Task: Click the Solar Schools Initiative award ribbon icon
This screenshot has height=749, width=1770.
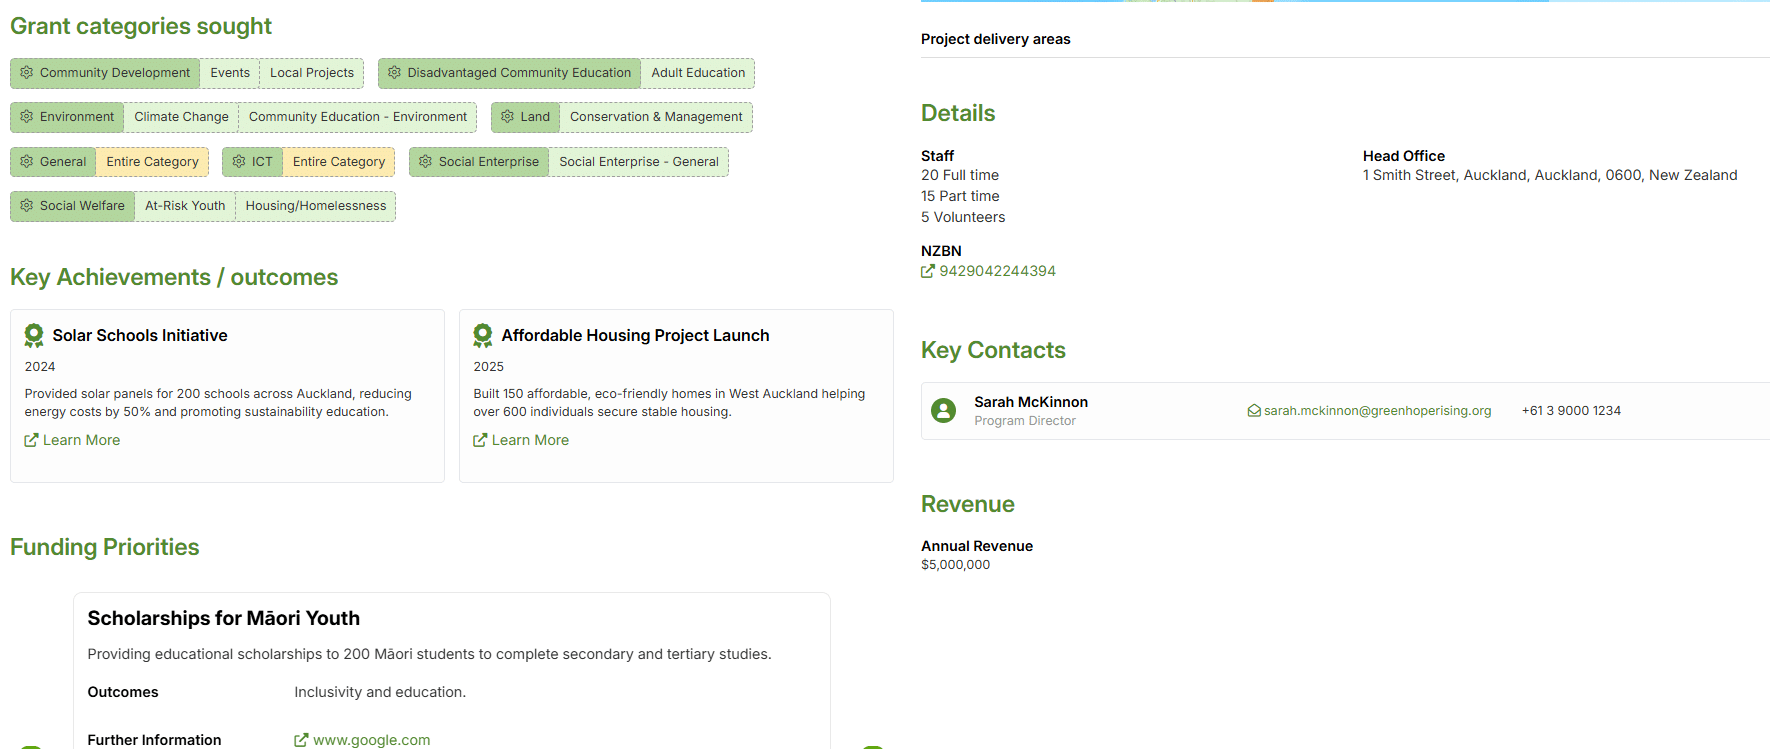Action: tap(34, 335)
